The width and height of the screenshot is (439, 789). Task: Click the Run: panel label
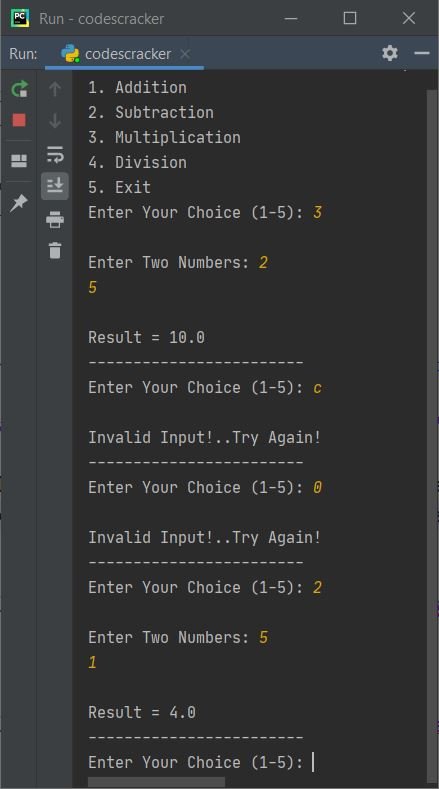(x=23, y=54)
